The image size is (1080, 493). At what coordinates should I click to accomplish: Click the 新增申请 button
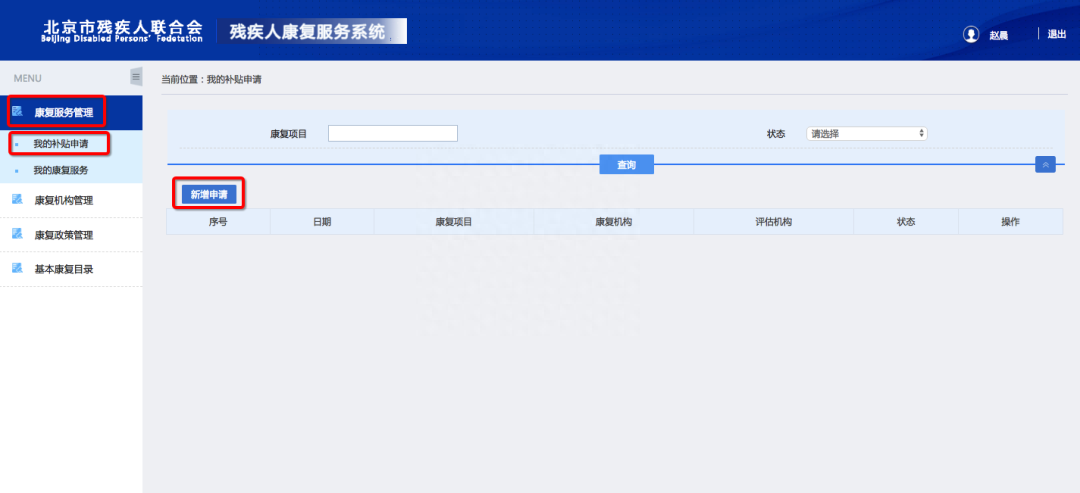[x=209, y=195]
